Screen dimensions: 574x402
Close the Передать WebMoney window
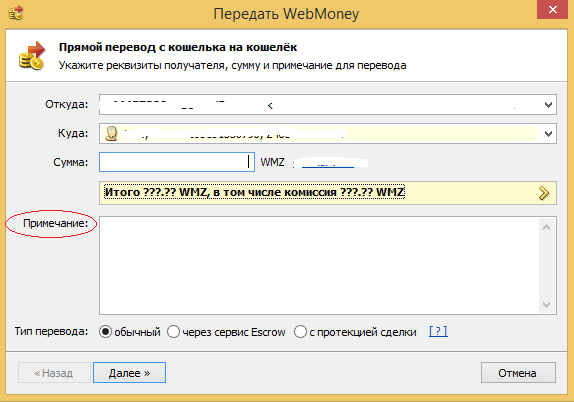tap(552, 9)
